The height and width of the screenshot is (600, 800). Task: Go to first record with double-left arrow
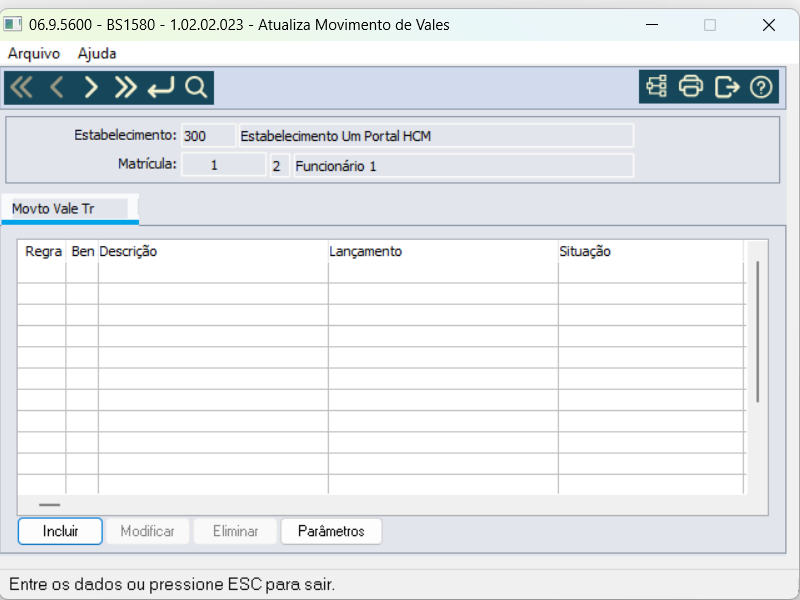click(x=21, y=88)
